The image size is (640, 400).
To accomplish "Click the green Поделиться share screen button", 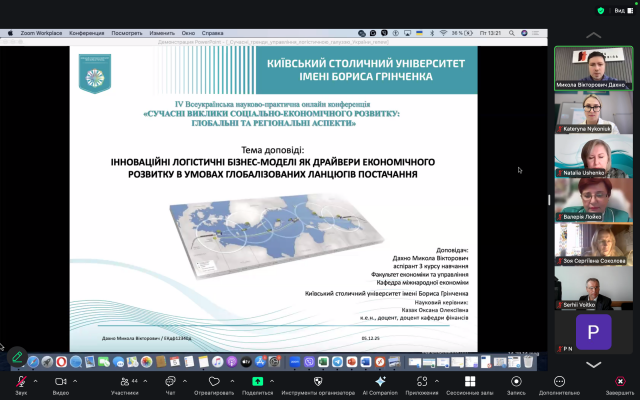I will coord(257,381).
